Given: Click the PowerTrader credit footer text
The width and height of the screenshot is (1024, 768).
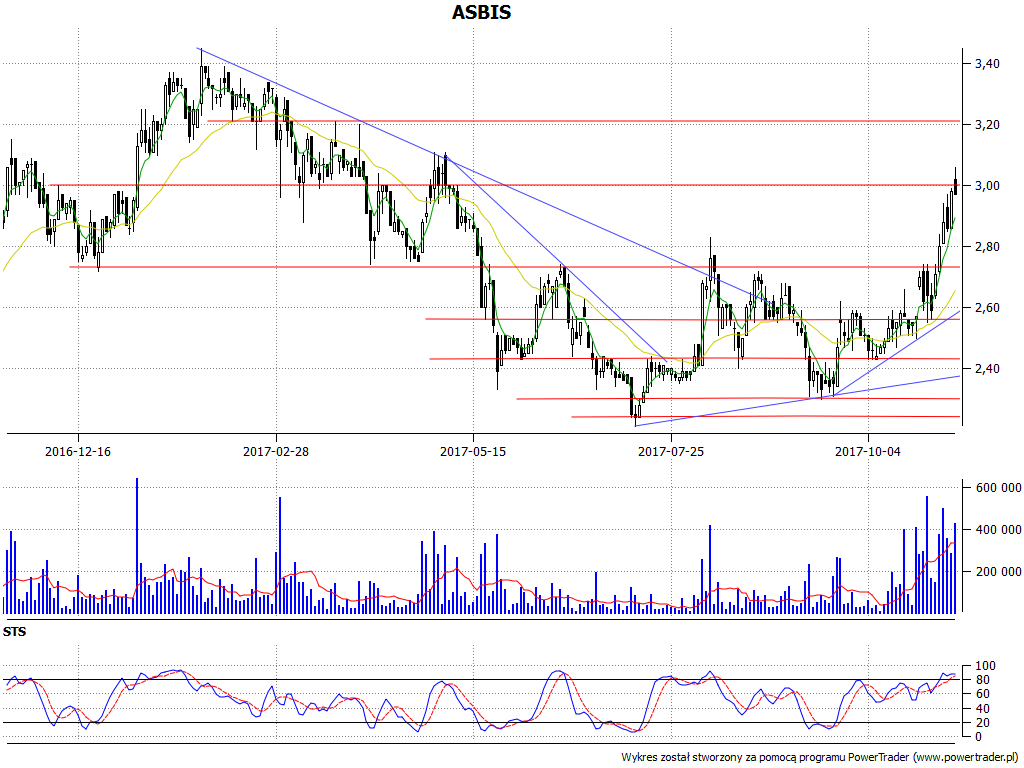Looking at the screenshot, I should [821, 757].
